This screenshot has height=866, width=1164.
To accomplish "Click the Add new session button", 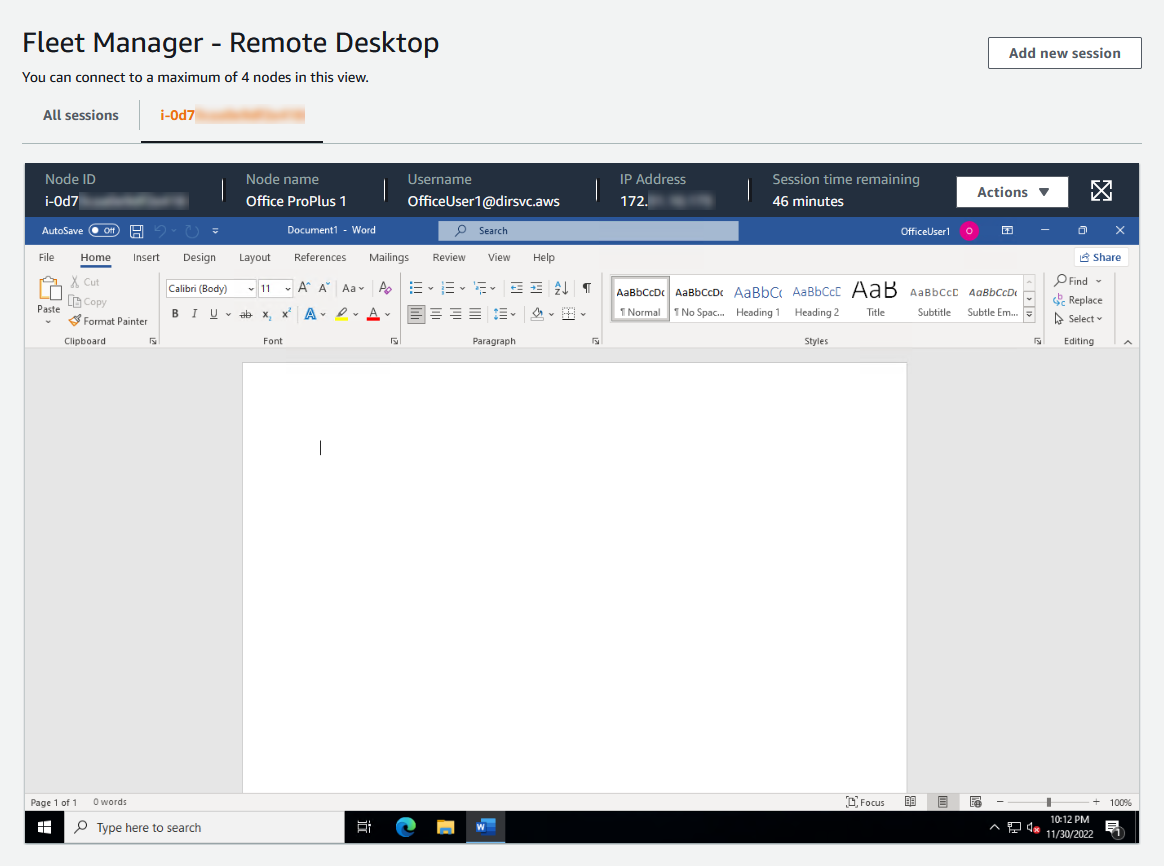I will point(1064,53).
